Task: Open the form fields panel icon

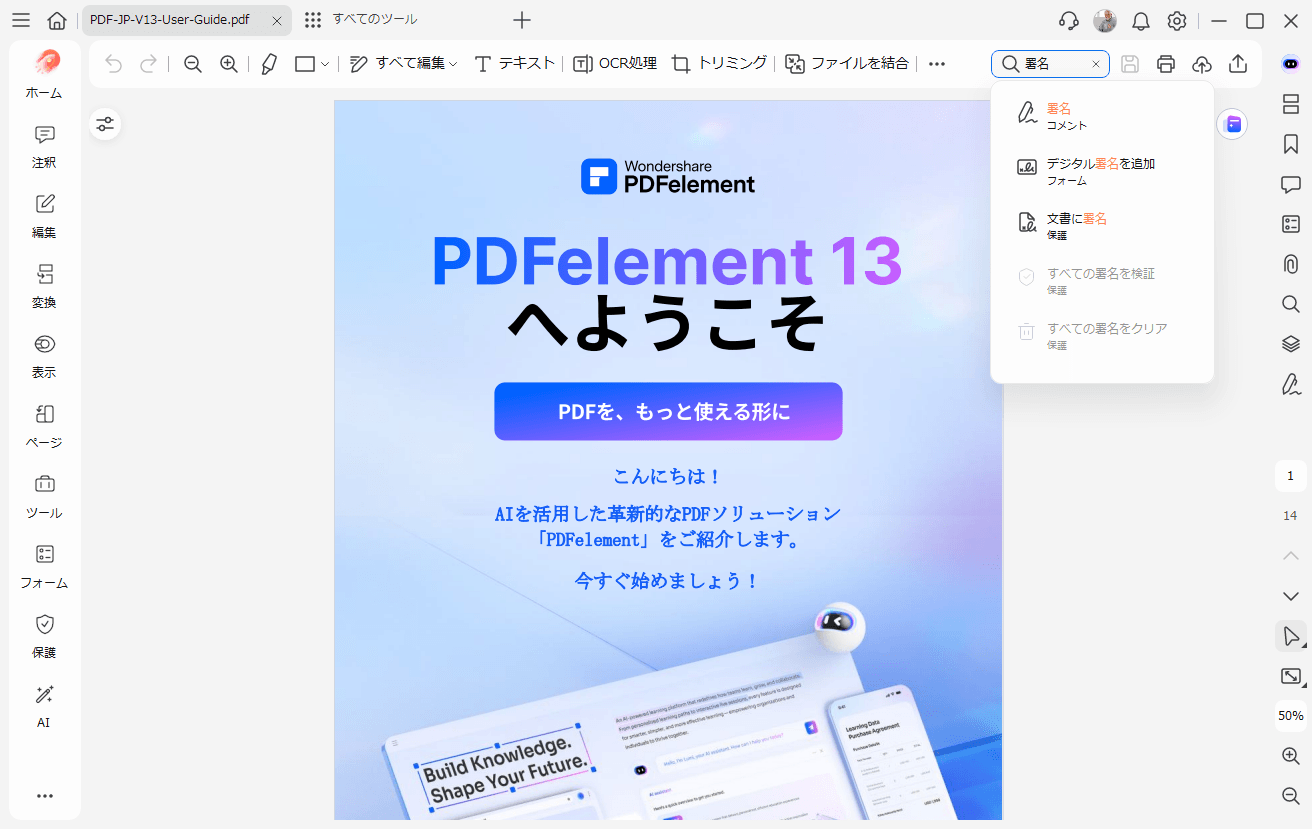Action: pos(1291,224)
